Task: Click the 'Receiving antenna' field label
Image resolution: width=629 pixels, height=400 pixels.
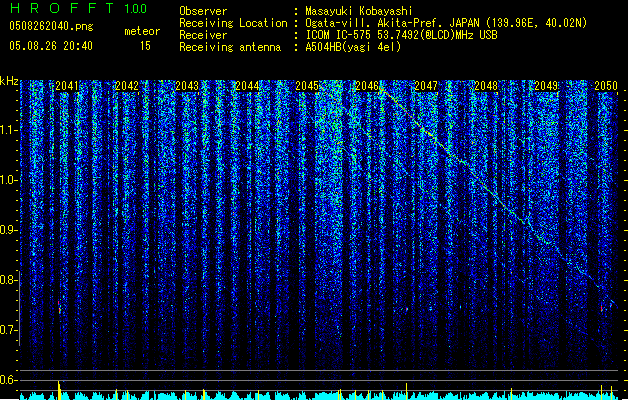Action: 230,47
